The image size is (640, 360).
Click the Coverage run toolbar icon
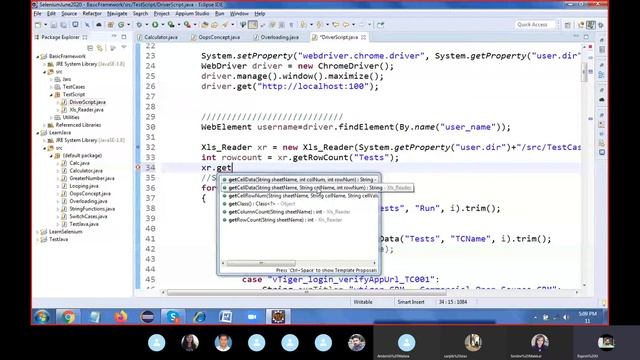pyautogui.click(x=171, y=25)
